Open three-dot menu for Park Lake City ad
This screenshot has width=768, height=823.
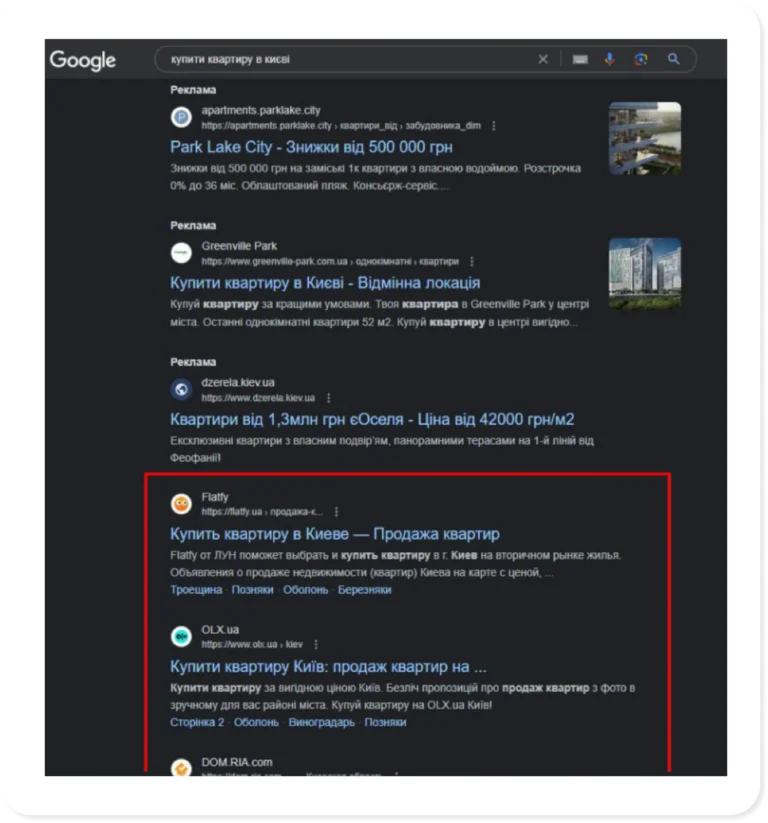[493, 126]
